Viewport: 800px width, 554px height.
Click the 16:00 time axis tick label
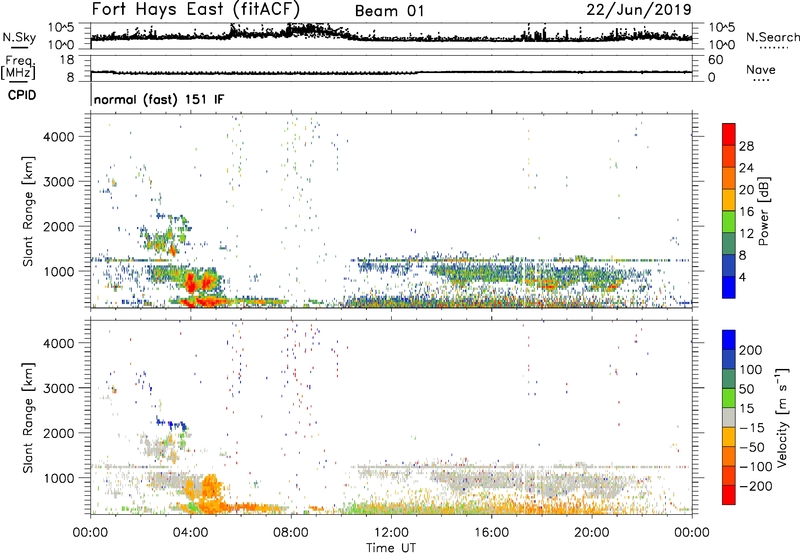point(491,533)
